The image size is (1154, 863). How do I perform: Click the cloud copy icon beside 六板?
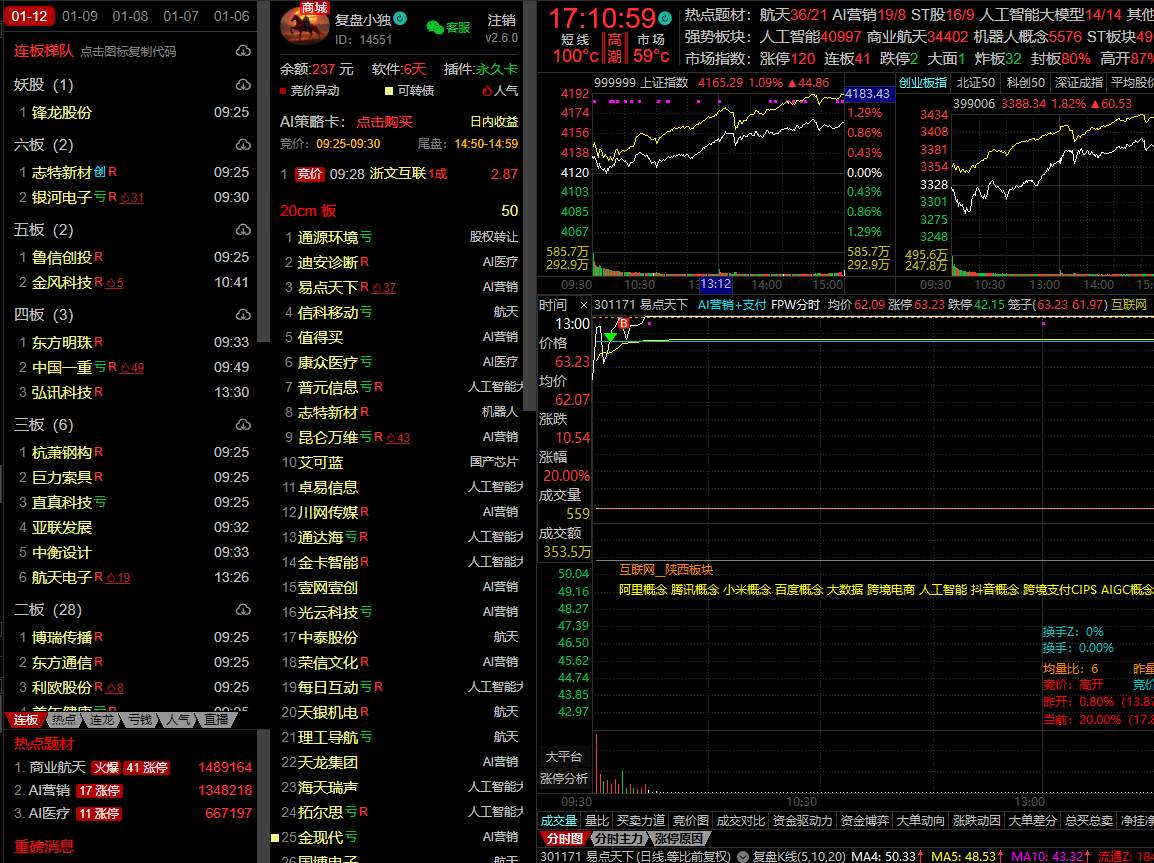(243, 145)
